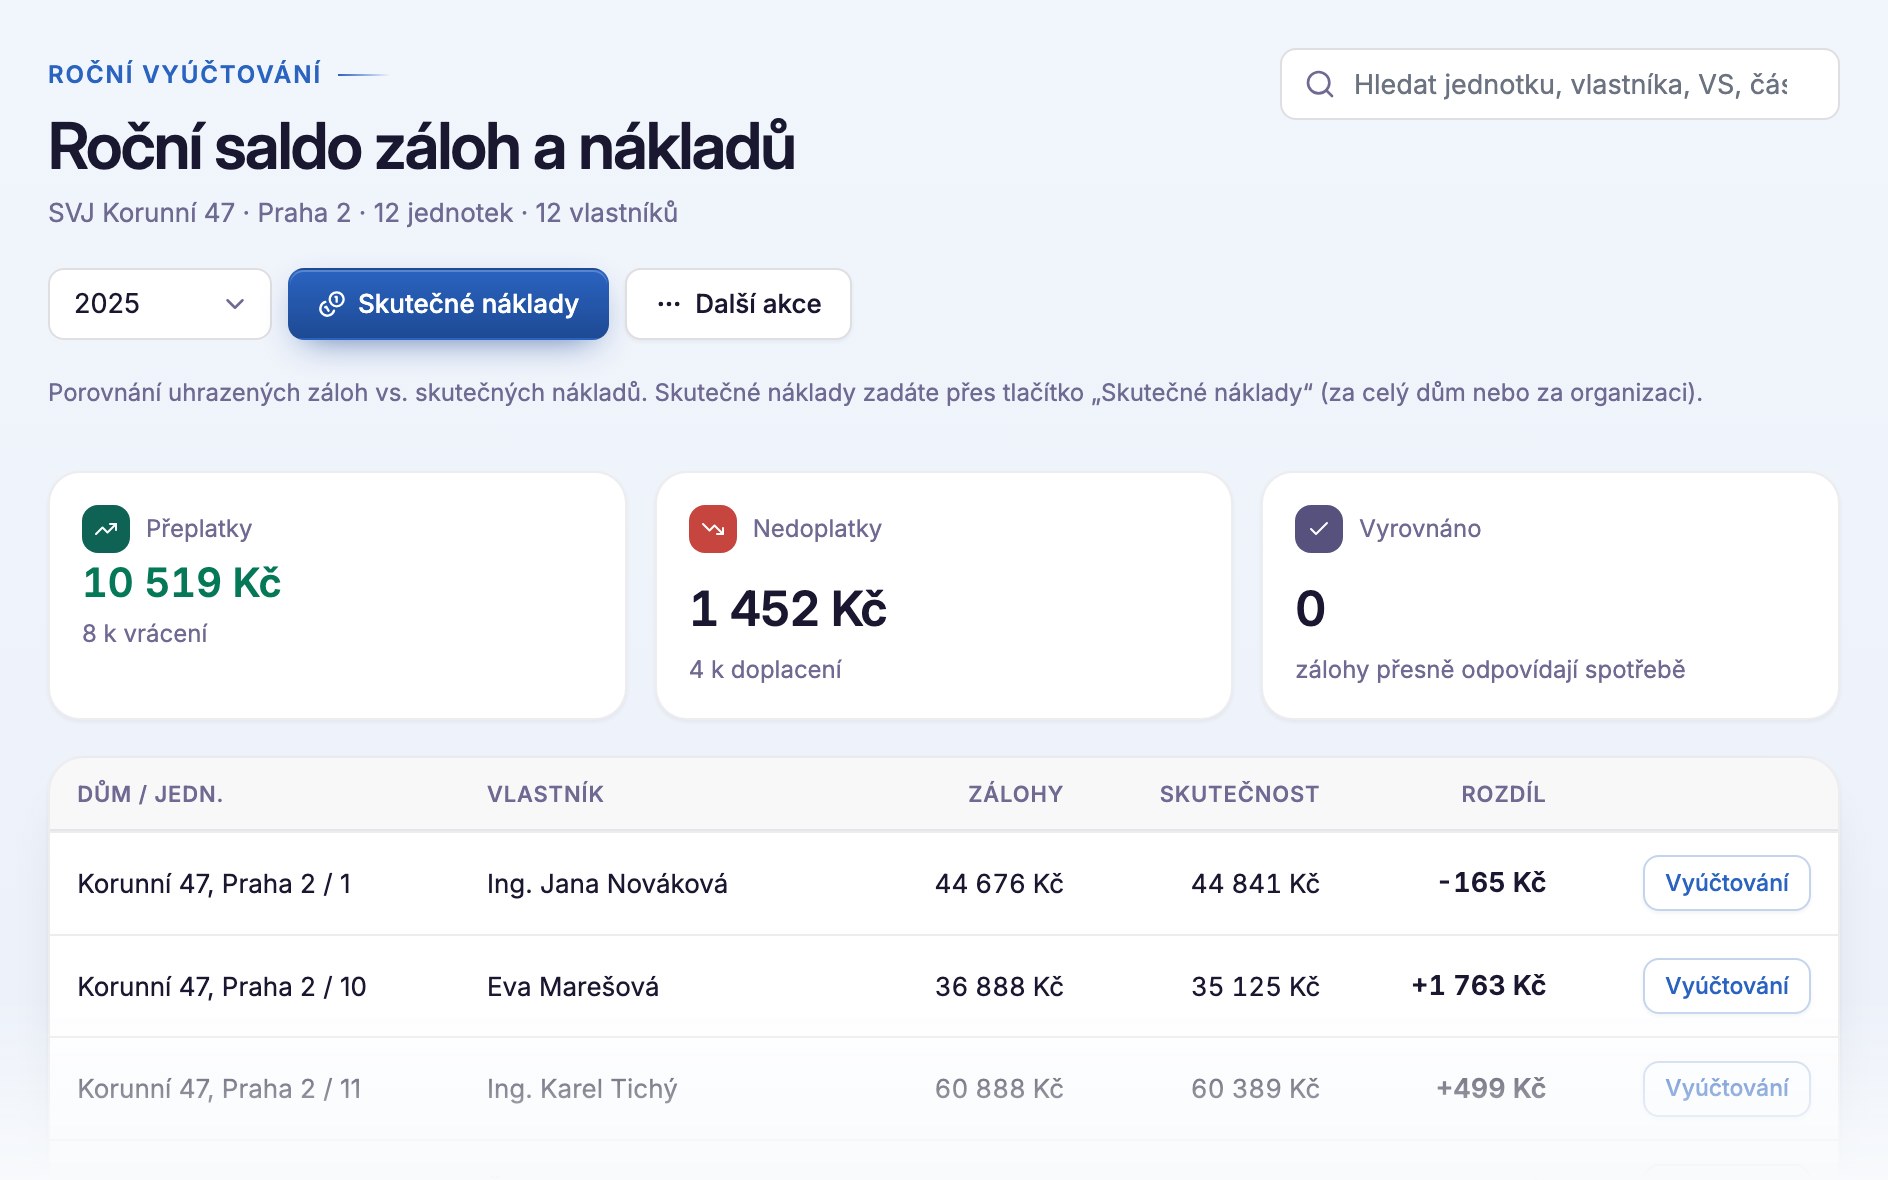
Task: Open the Další akce menu
Action: pos(738,304)
